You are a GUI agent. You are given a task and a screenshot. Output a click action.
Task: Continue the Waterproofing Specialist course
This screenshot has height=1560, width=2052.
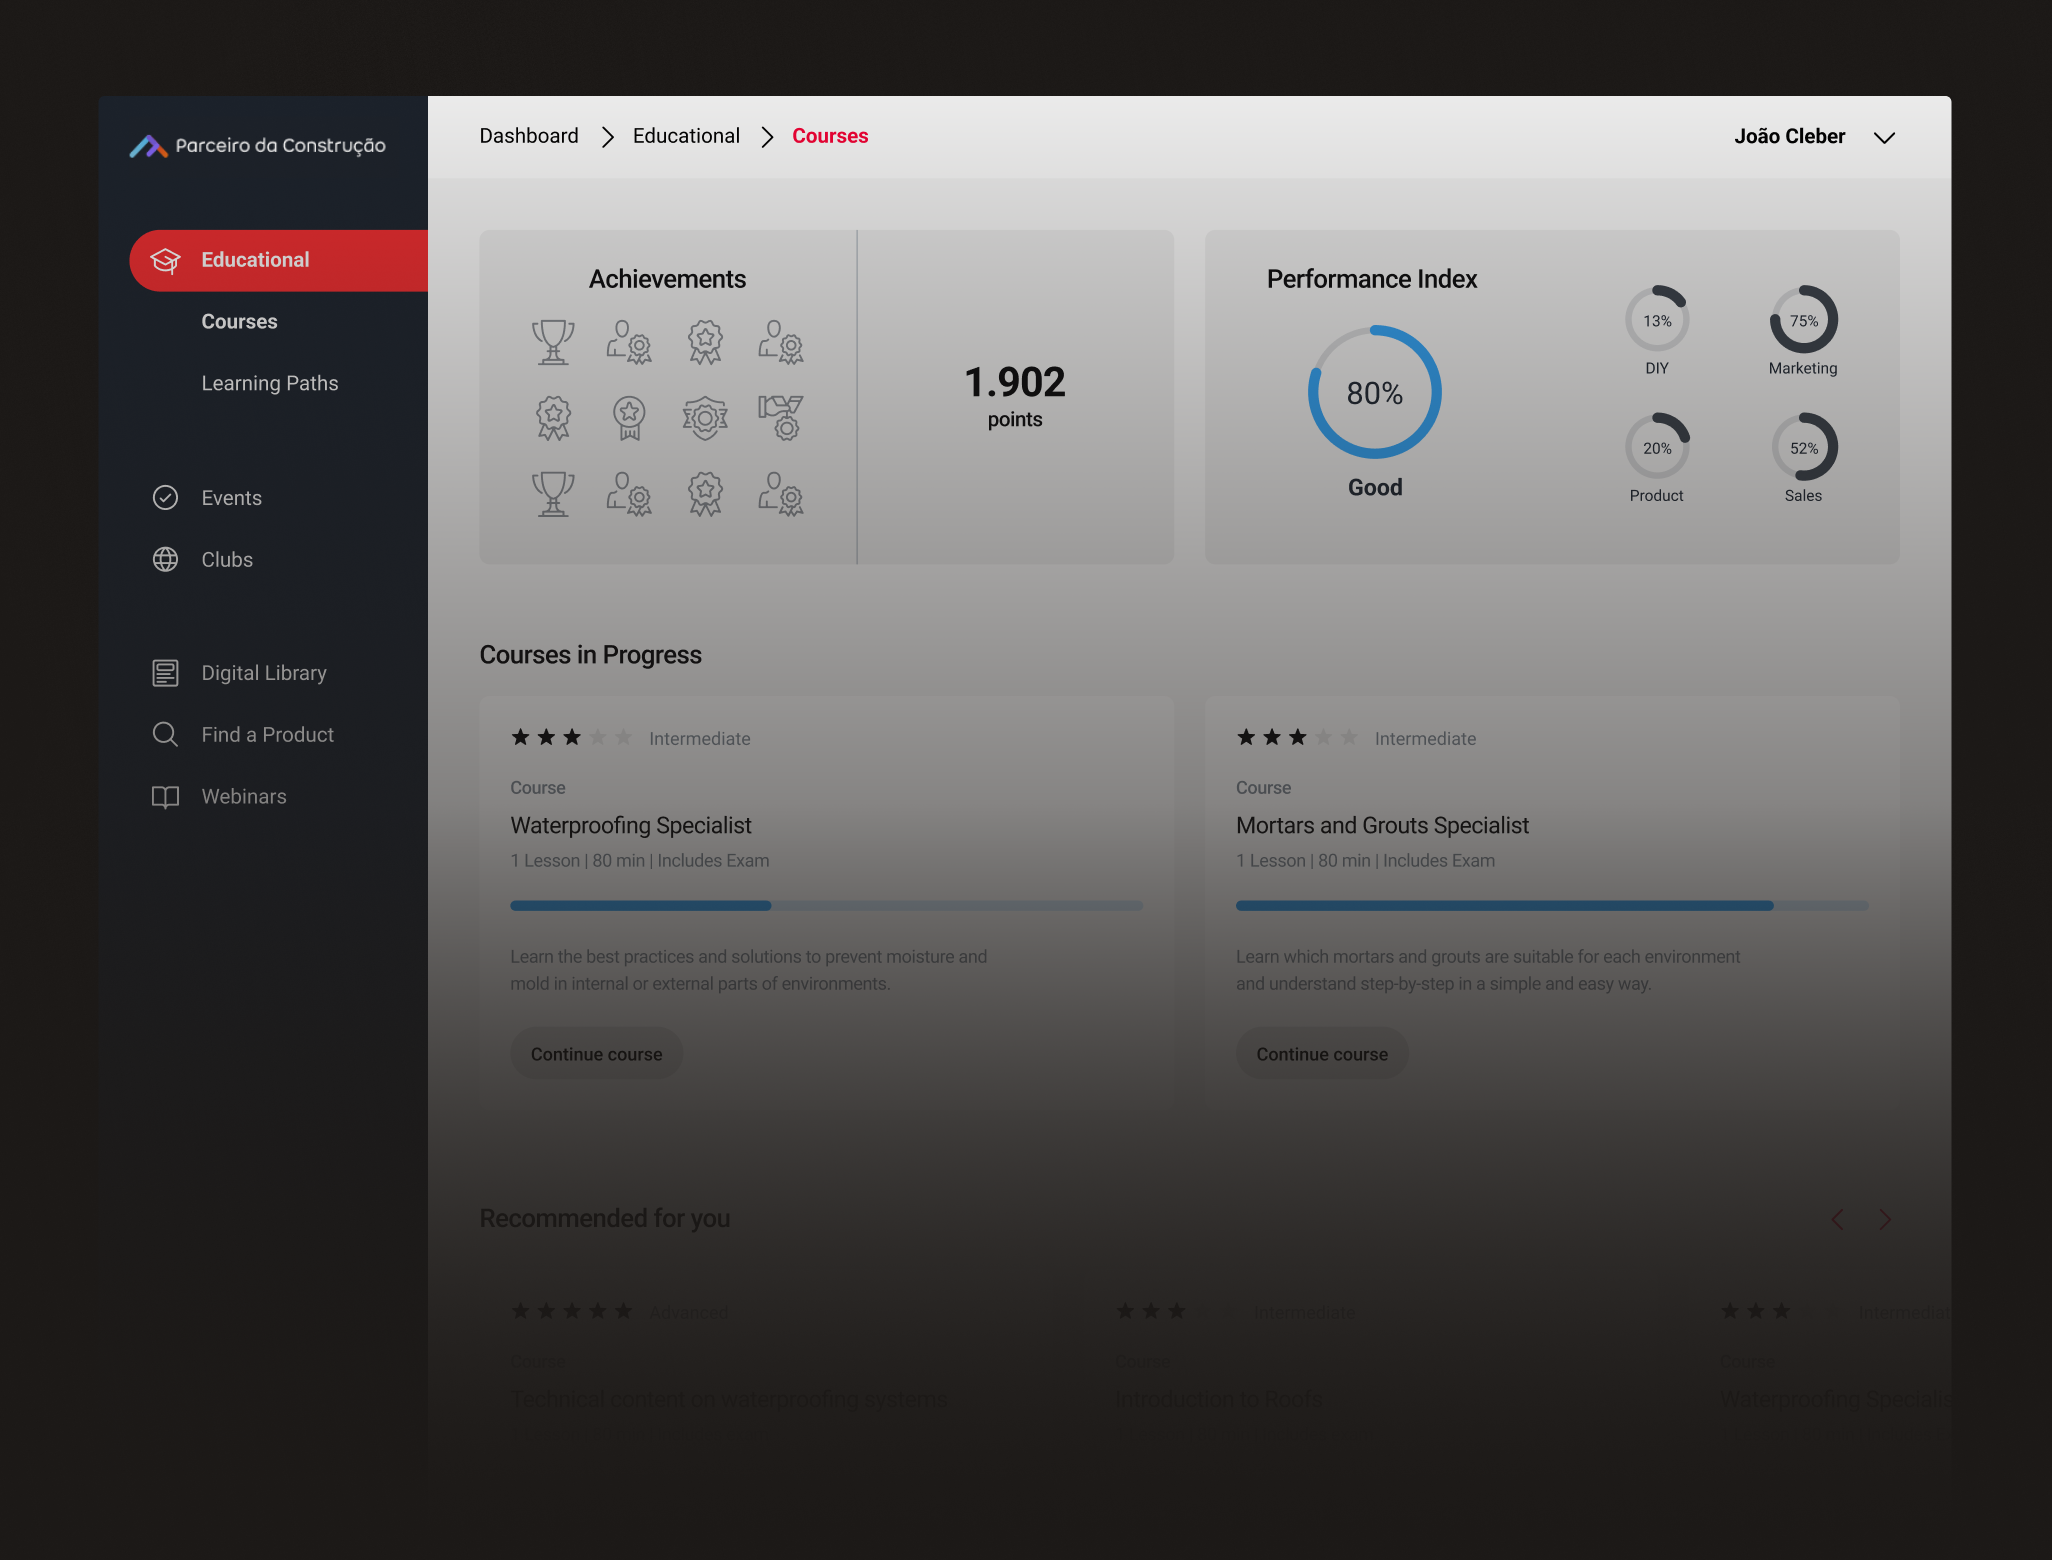pyautogui.click(x=596, y=1053)
